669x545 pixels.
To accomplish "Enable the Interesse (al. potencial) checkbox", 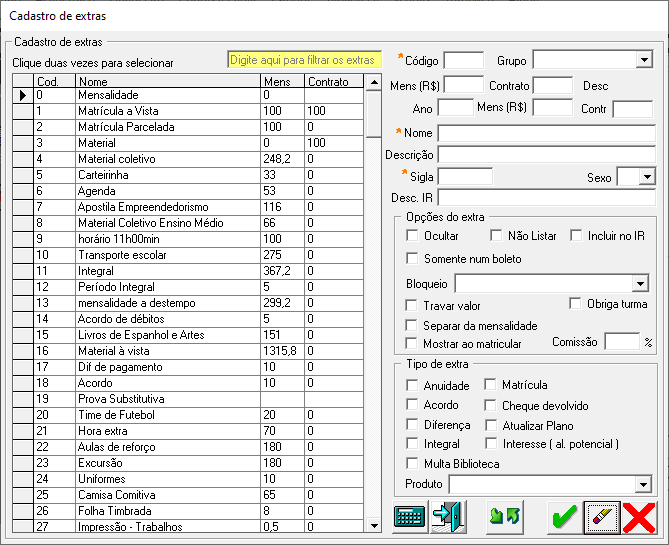I will pyautogui.click(x=491, y=444).
